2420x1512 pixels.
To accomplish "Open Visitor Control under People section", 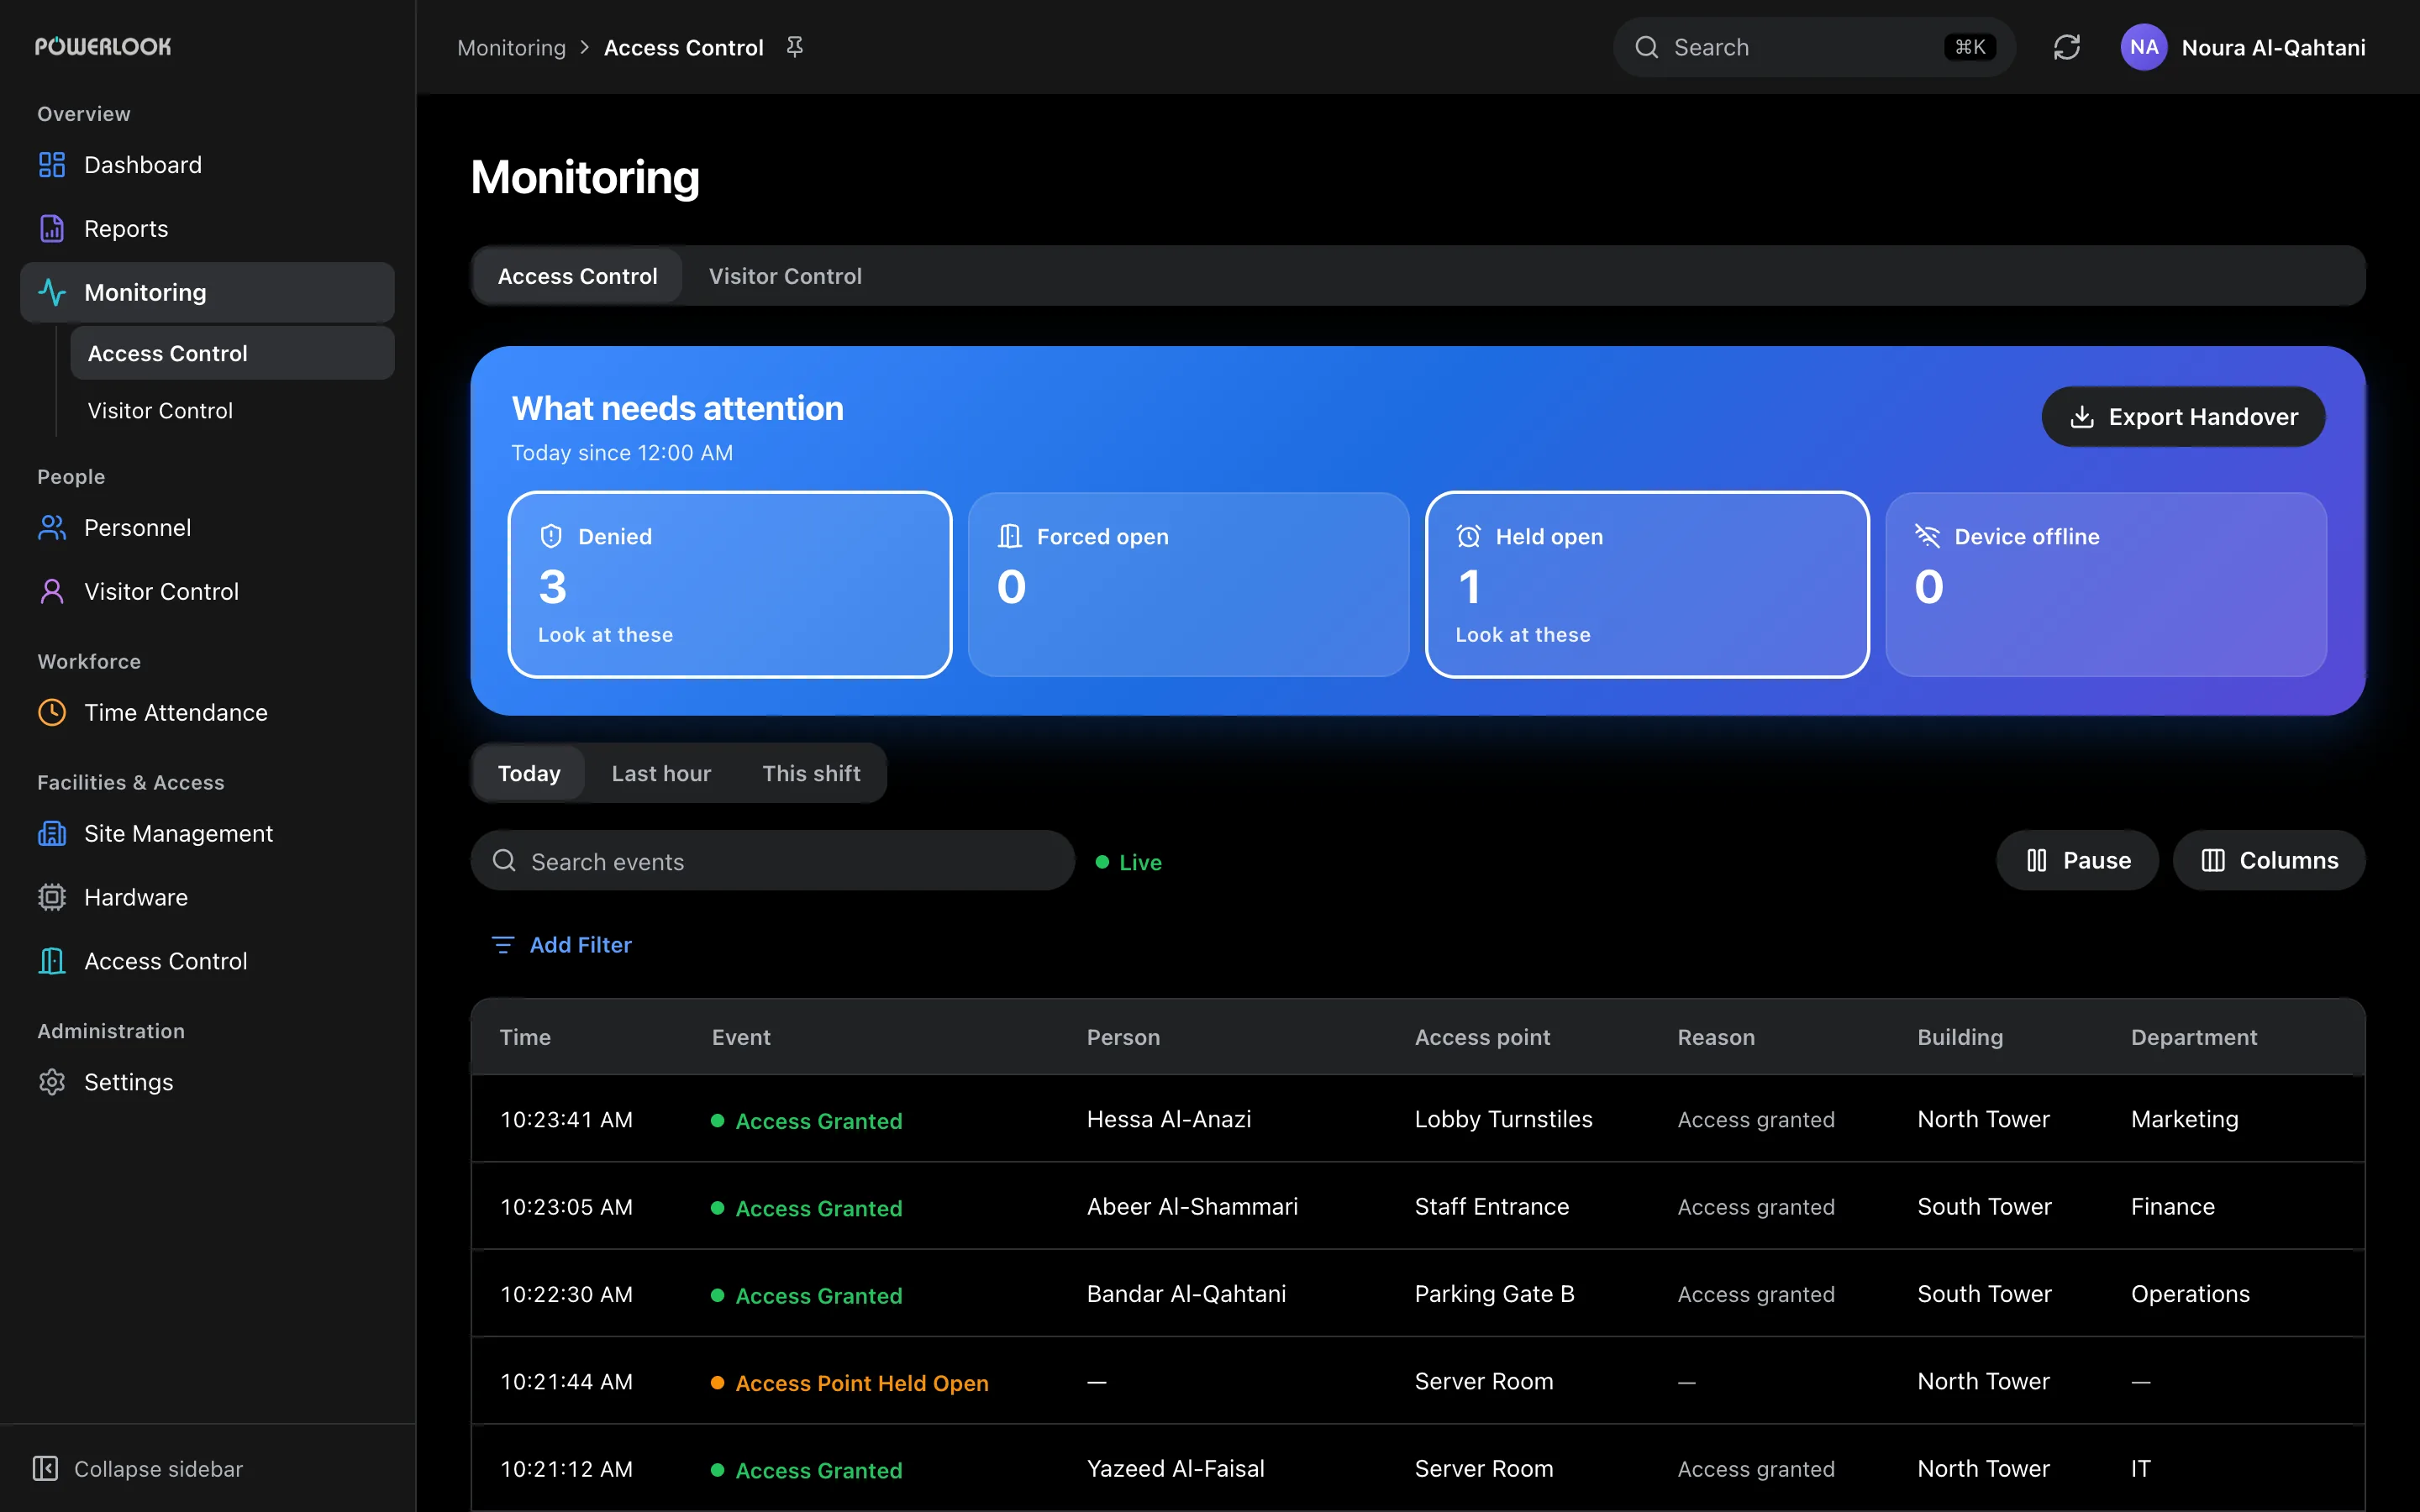I will click(x=207, y=592).
